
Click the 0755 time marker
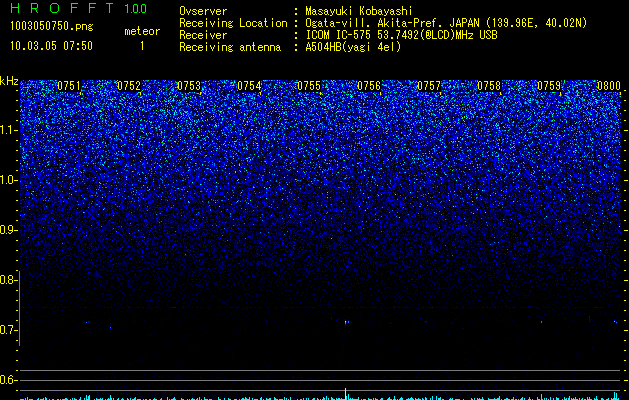pyautogui.click(x=309, y=86)
